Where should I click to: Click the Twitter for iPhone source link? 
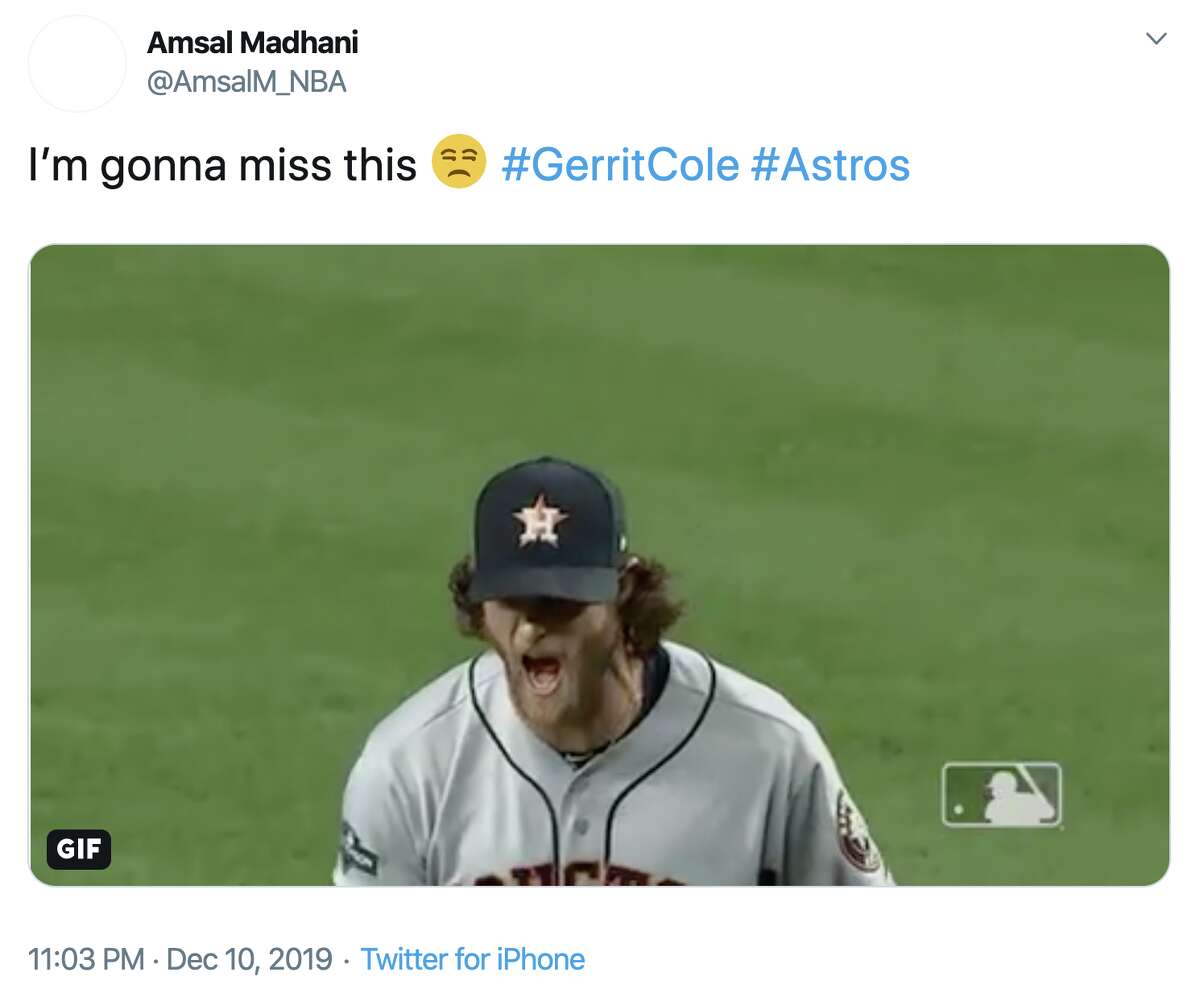[474, 958]
